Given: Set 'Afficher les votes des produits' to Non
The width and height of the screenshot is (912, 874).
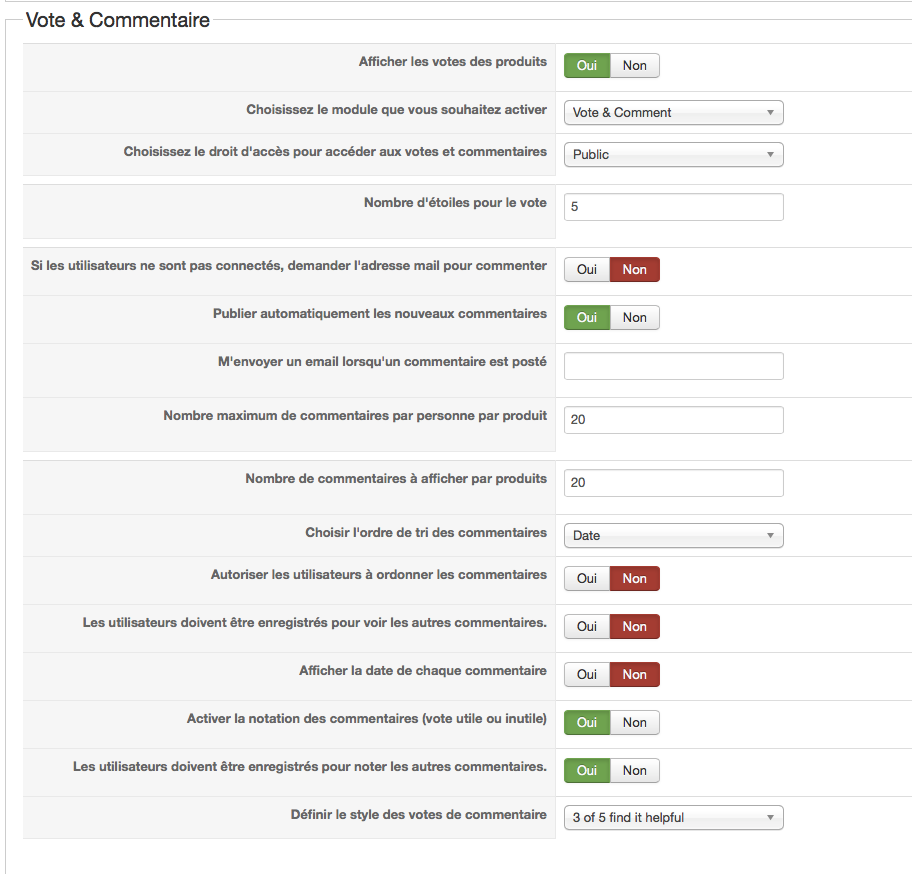Looking at the screenshot, I should (635, 66).
